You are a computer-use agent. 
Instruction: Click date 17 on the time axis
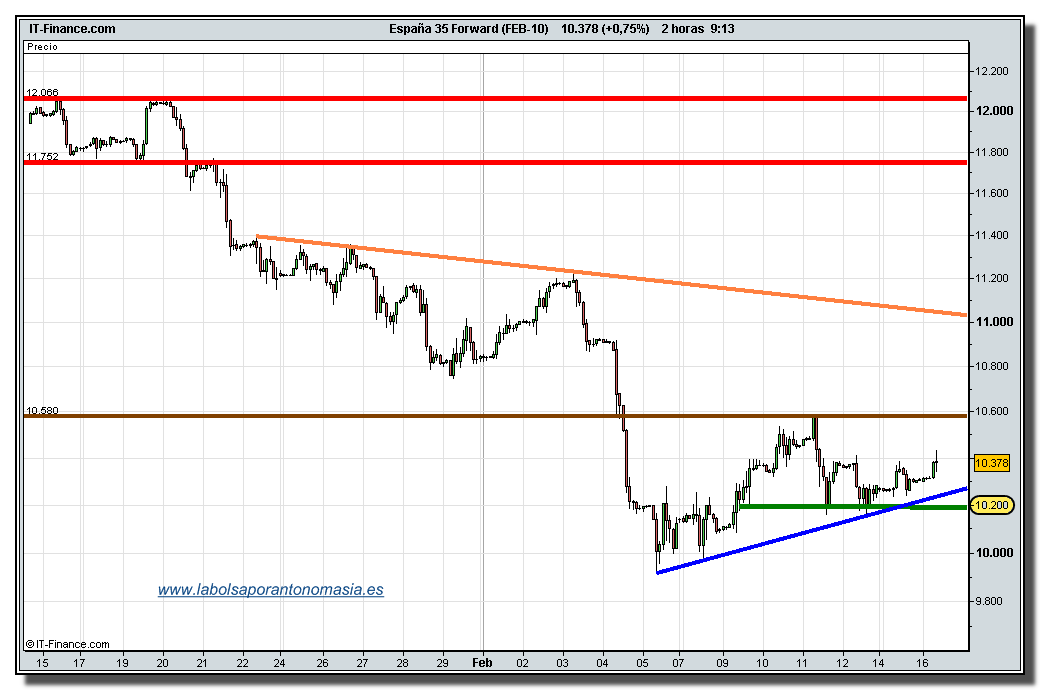(79, 662)
